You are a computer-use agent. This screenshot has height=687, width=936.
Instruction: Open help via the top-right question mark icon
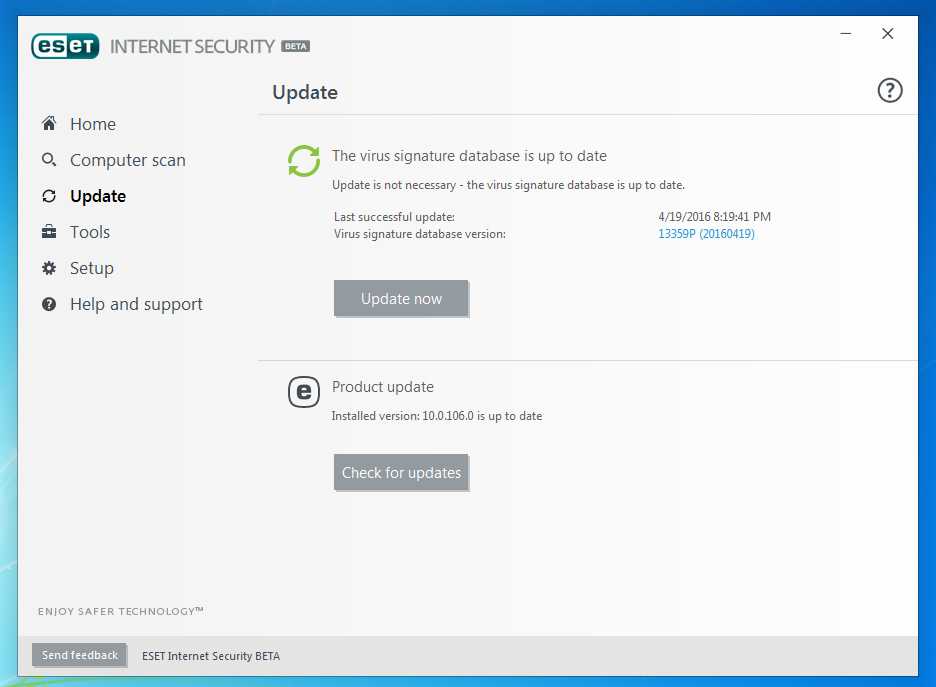pos(889,91)
